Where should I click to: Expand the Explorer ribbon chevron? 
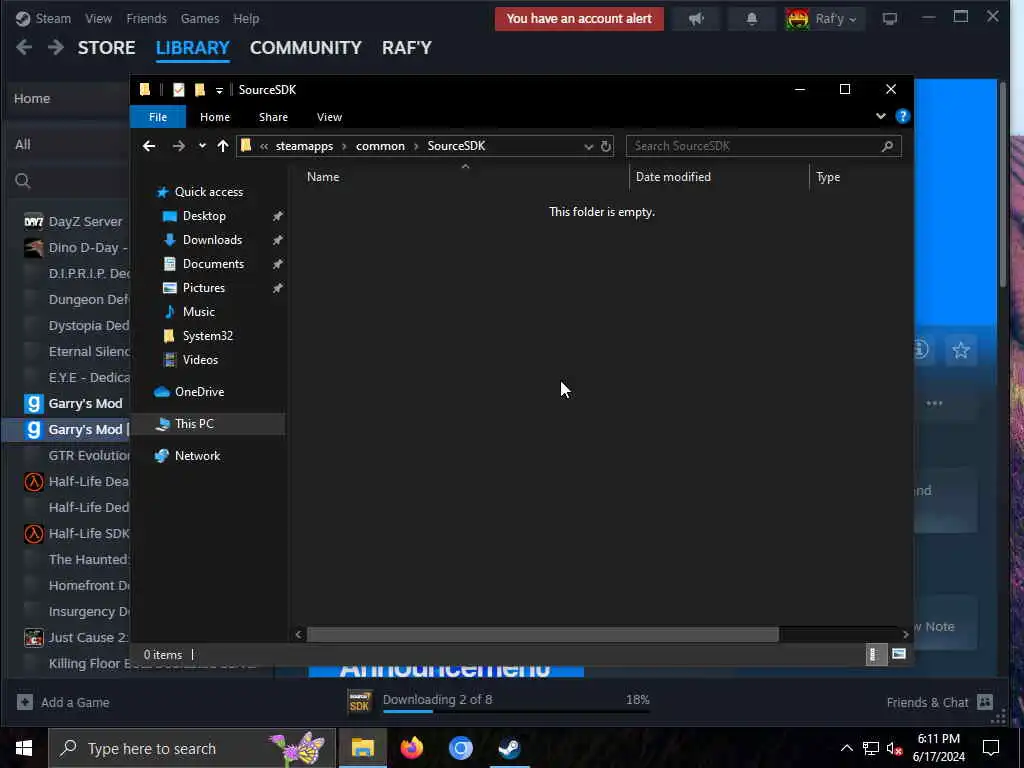(x=880, y=116)
